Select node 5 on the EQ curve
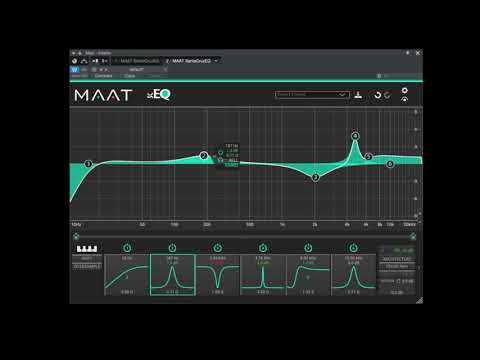 tap(368, 157)
